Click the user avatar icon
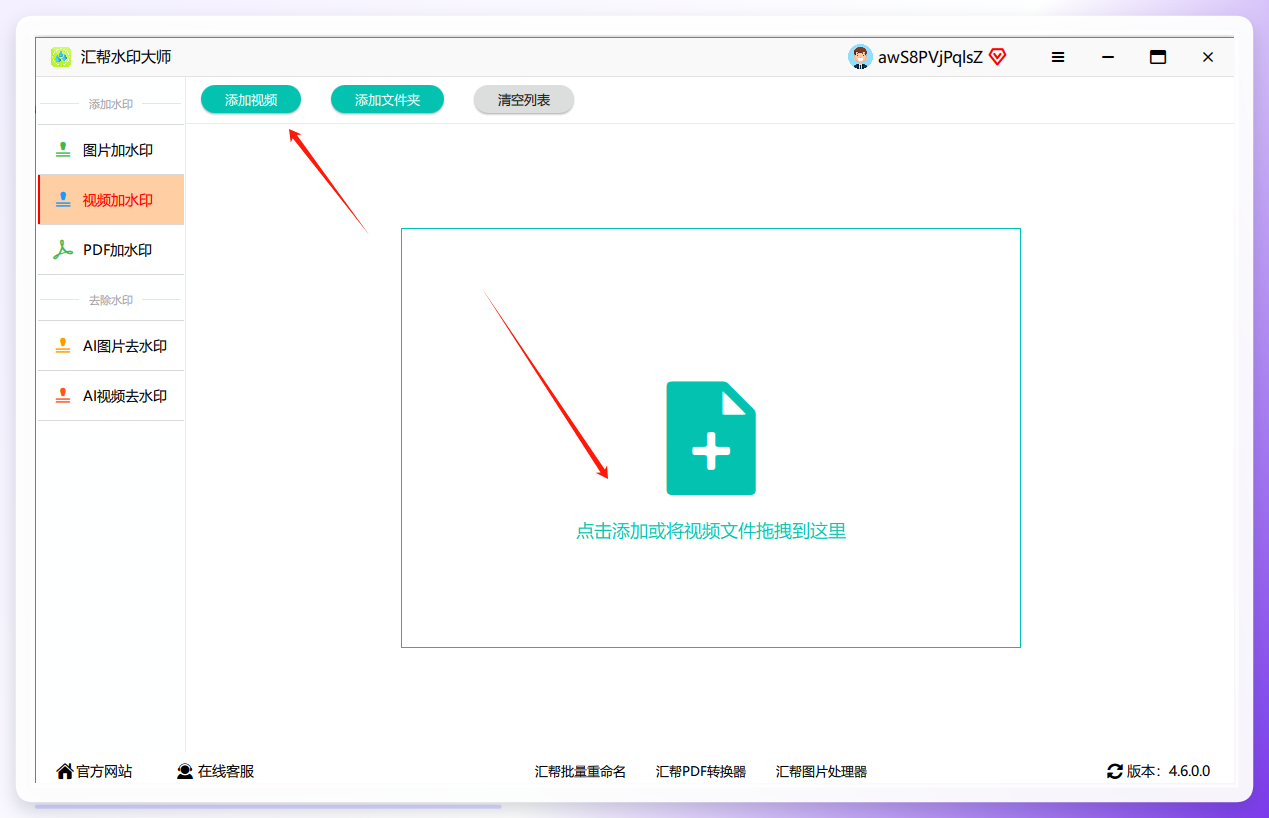The height and width of the screenshot is (818, 1269). coord(860,57)
